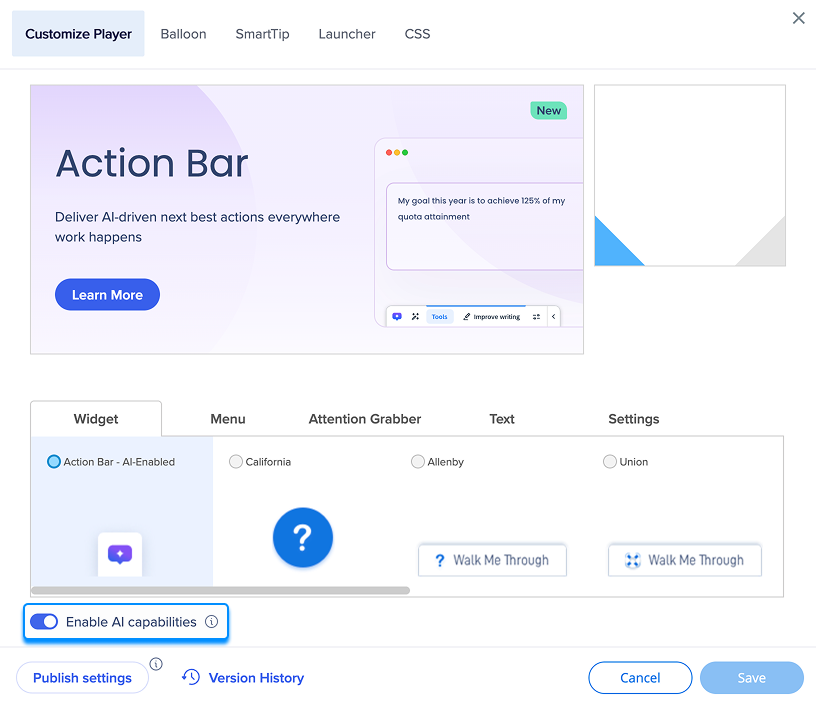
Task: Click the info icon beside Enable AI capabilities
Action: pyautogui.click(x=211, y=622)
